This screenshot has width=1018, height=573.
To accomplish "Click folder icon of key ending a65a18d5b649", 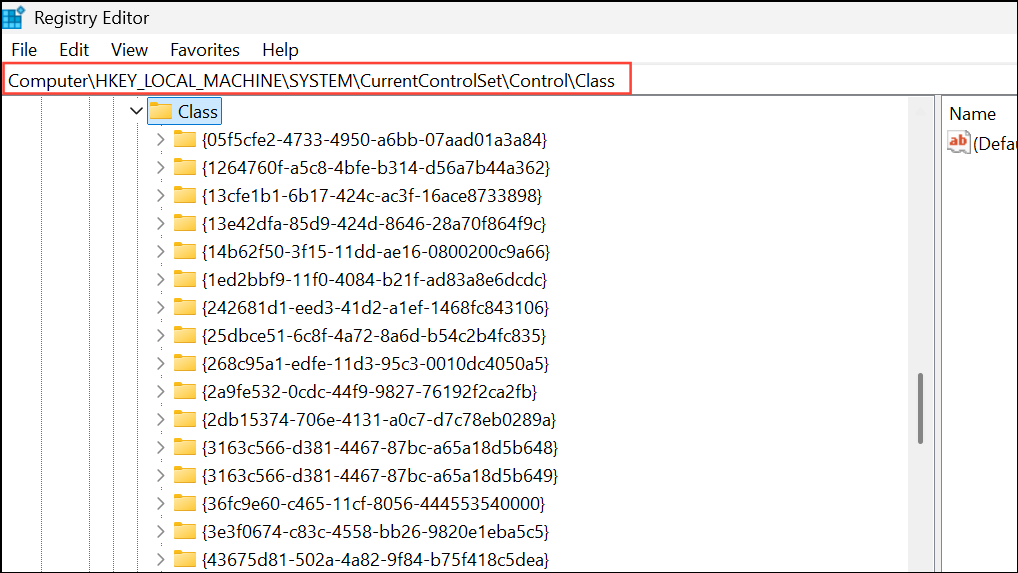I will point(185,475).
